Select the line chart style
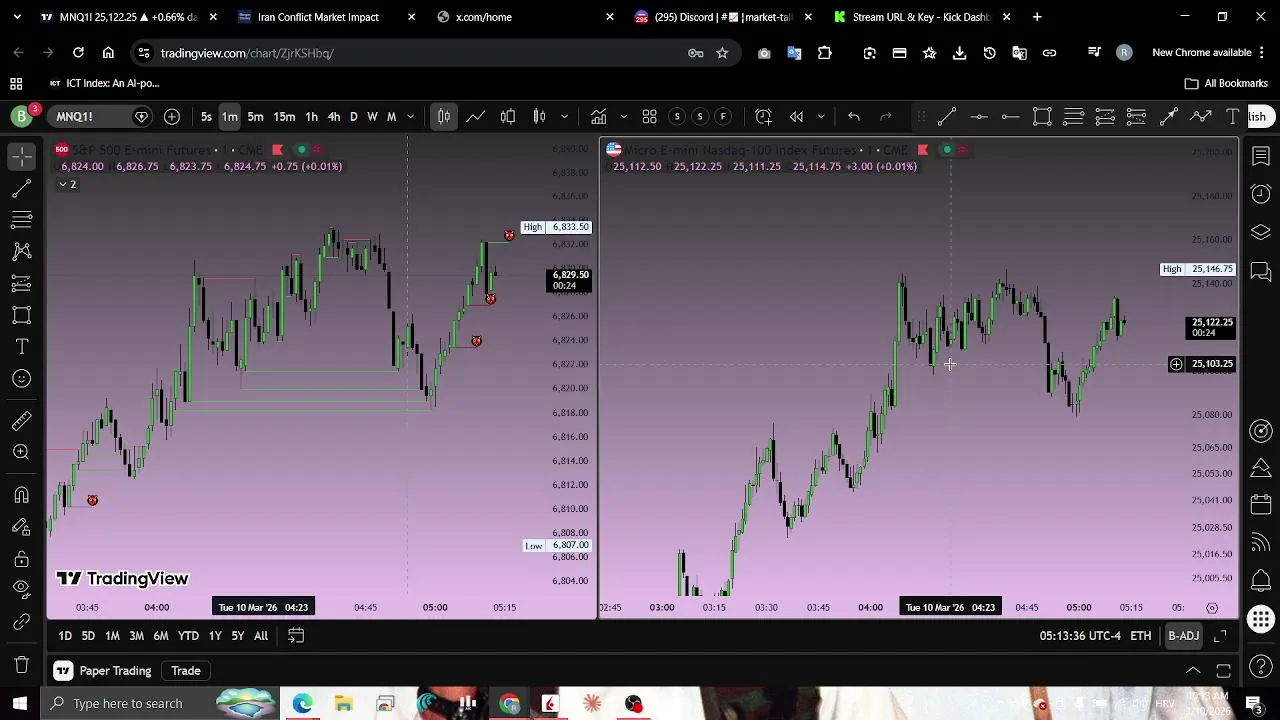Screen dimensions: 1280x720 (x=476, y=117)
